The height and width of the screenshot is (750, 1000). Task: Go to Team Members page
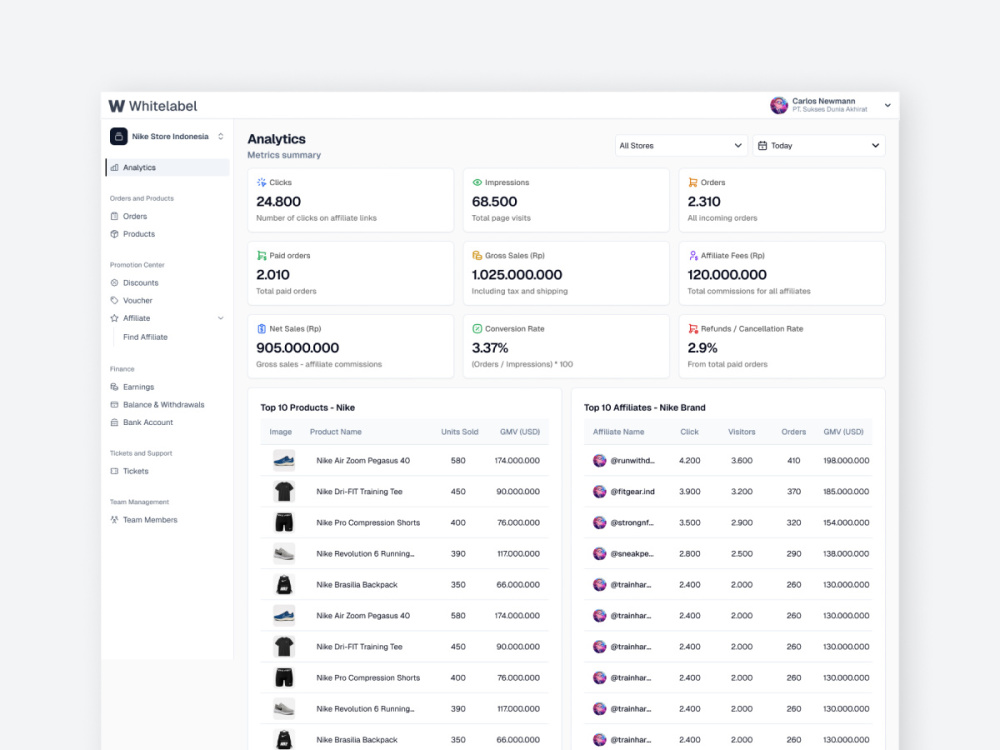point(150,520)
